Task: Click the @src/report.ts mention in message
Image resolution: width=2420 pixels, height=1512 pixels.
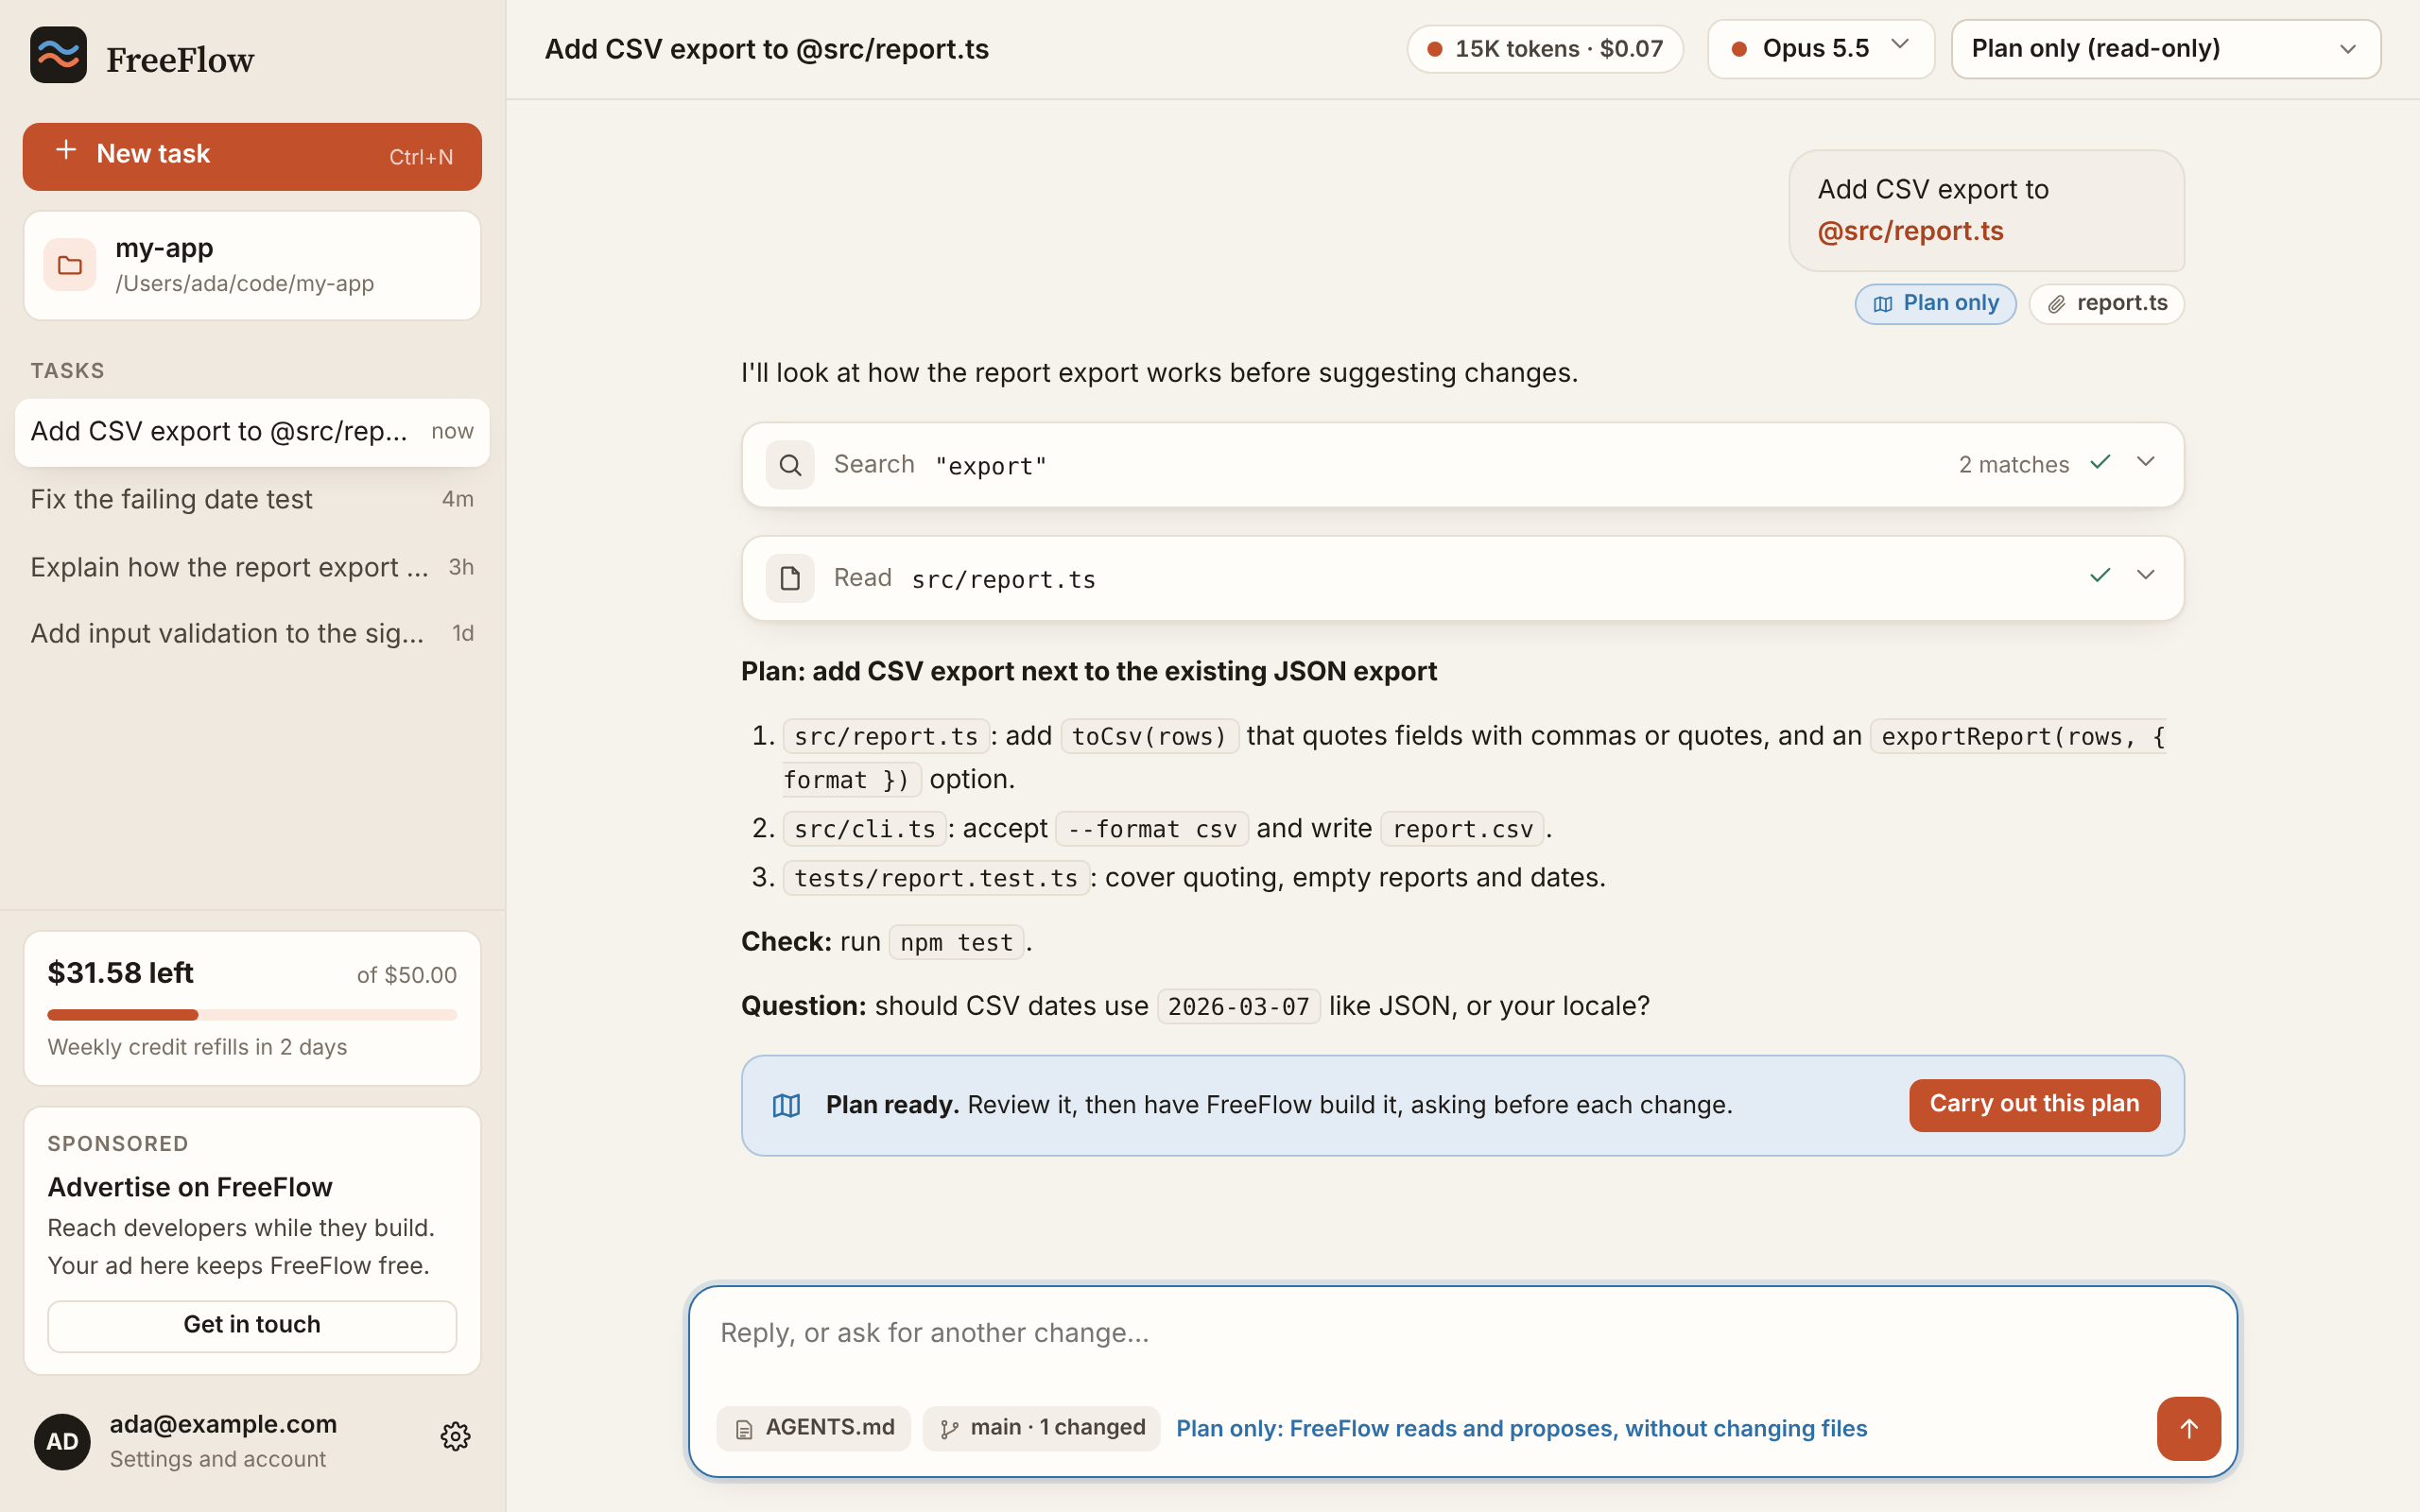Action: (x=1910, y=231)
